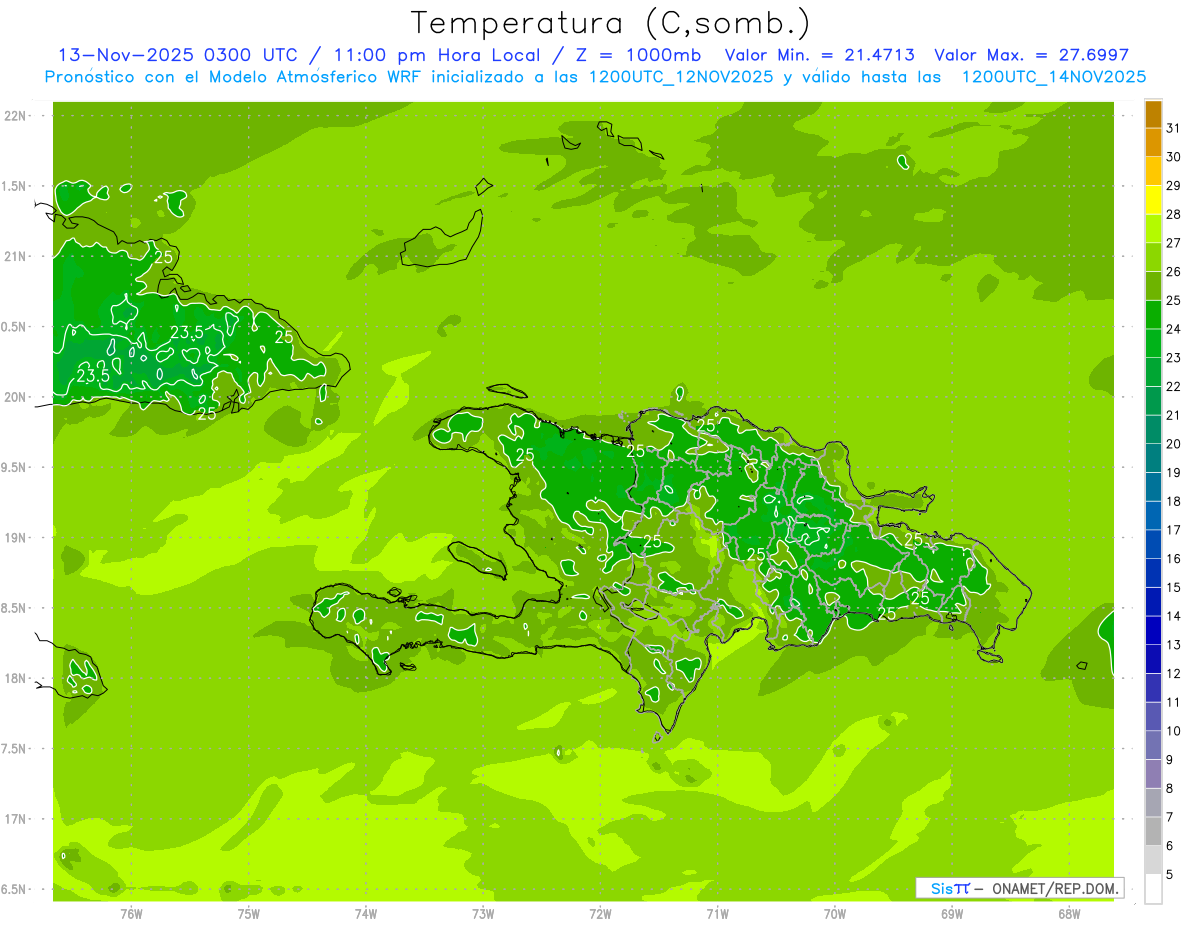Image resolution: width=1200 pixels, height=927 pixels.
Task: Pick the green swatch between 24 and 25
Action: 1153,315
